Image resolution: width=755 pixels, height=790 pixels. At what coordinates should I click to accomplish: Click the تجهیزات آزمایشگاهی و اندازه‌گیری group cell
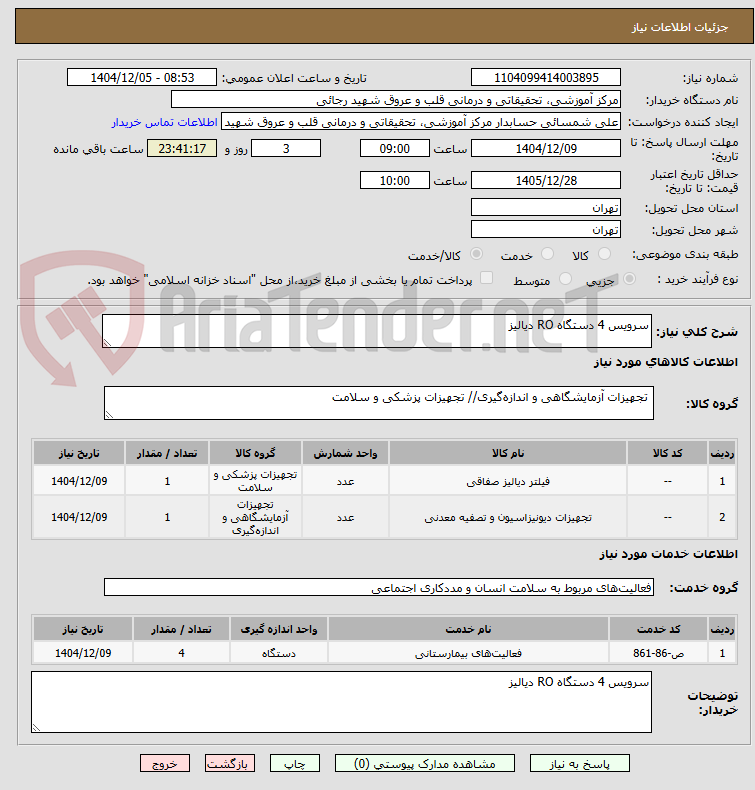(255, 517)
